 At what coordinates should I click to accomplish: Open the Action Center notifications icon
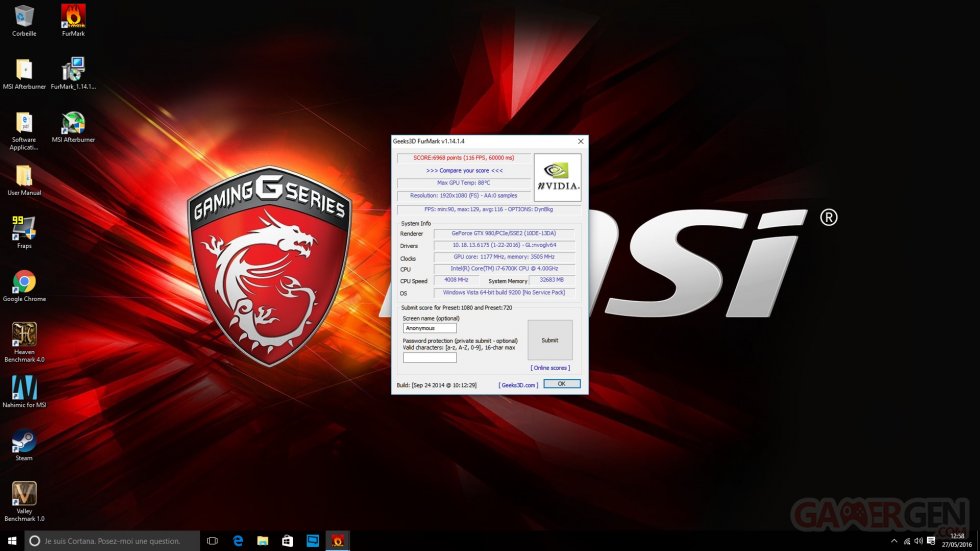point(931,541)
